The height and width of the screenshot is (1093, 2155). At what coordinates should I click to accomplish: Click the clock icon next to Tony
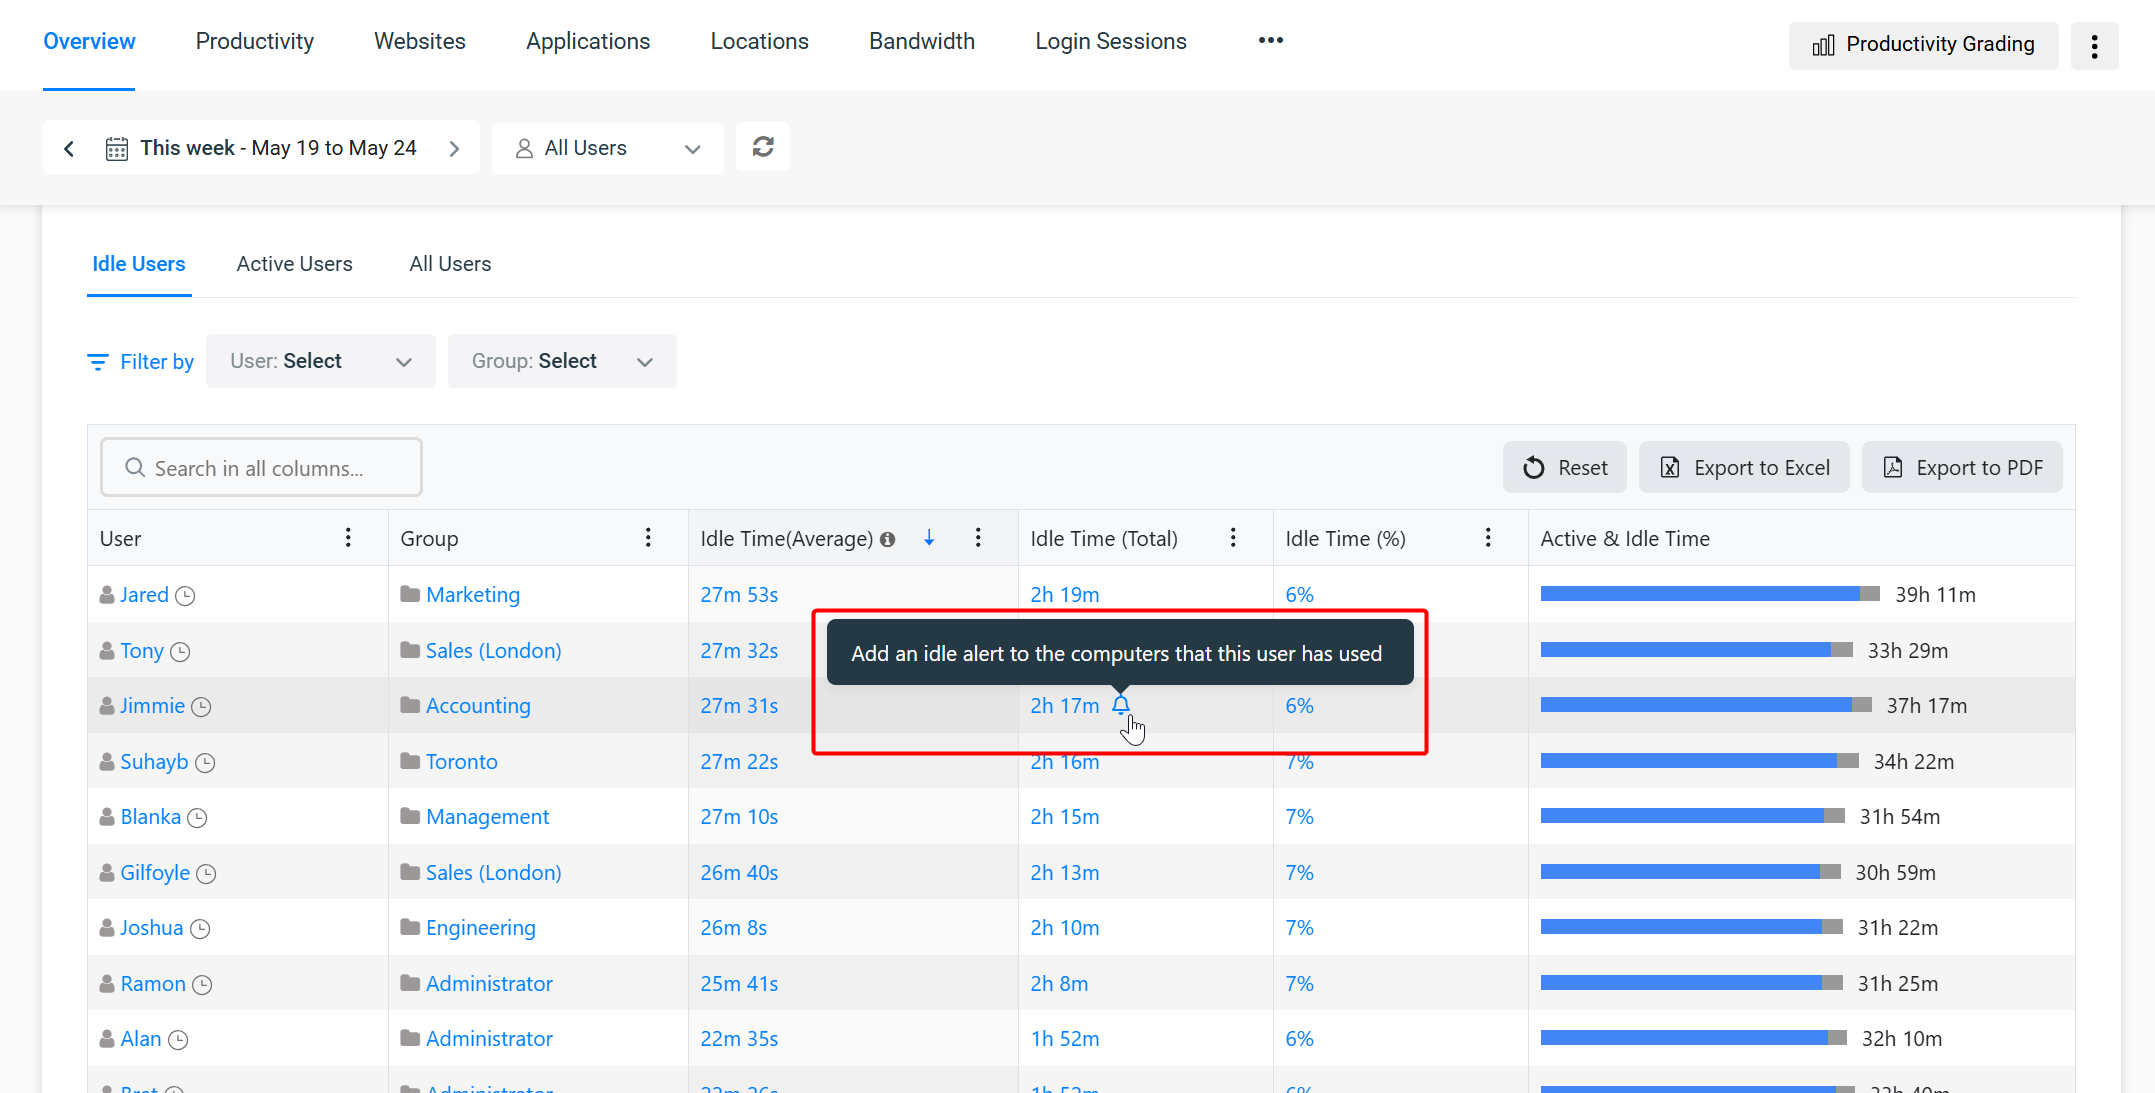click(x=180, y=652)
